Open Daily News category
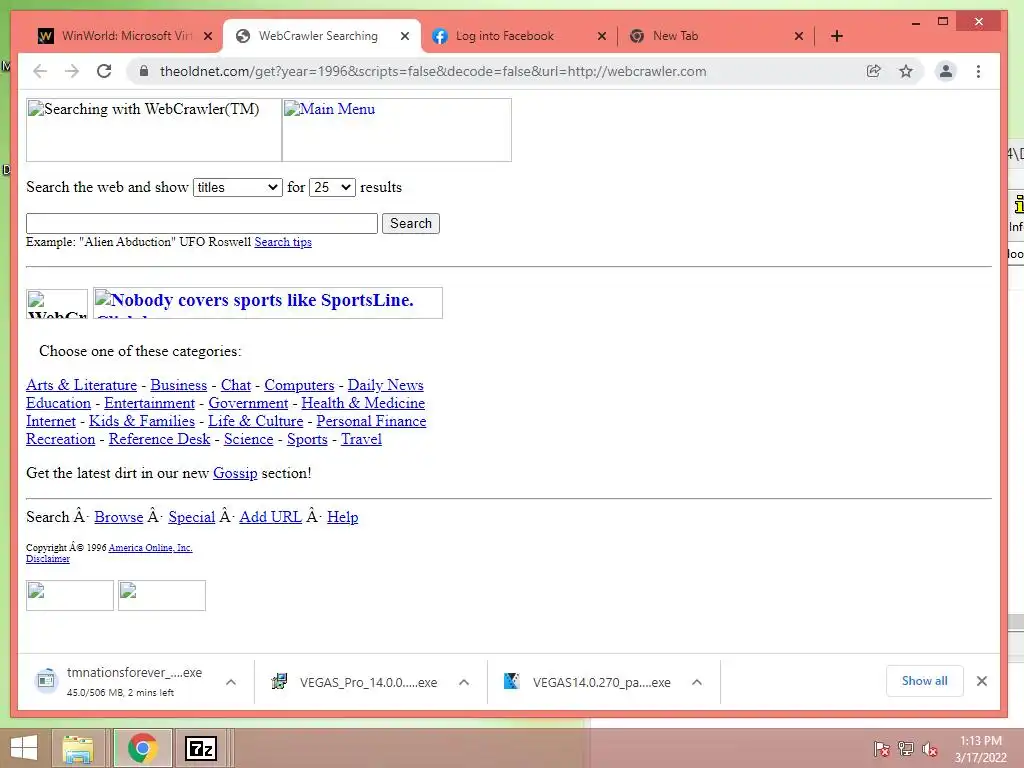This screenshot has width=1024, height=768. click(385, 385)
